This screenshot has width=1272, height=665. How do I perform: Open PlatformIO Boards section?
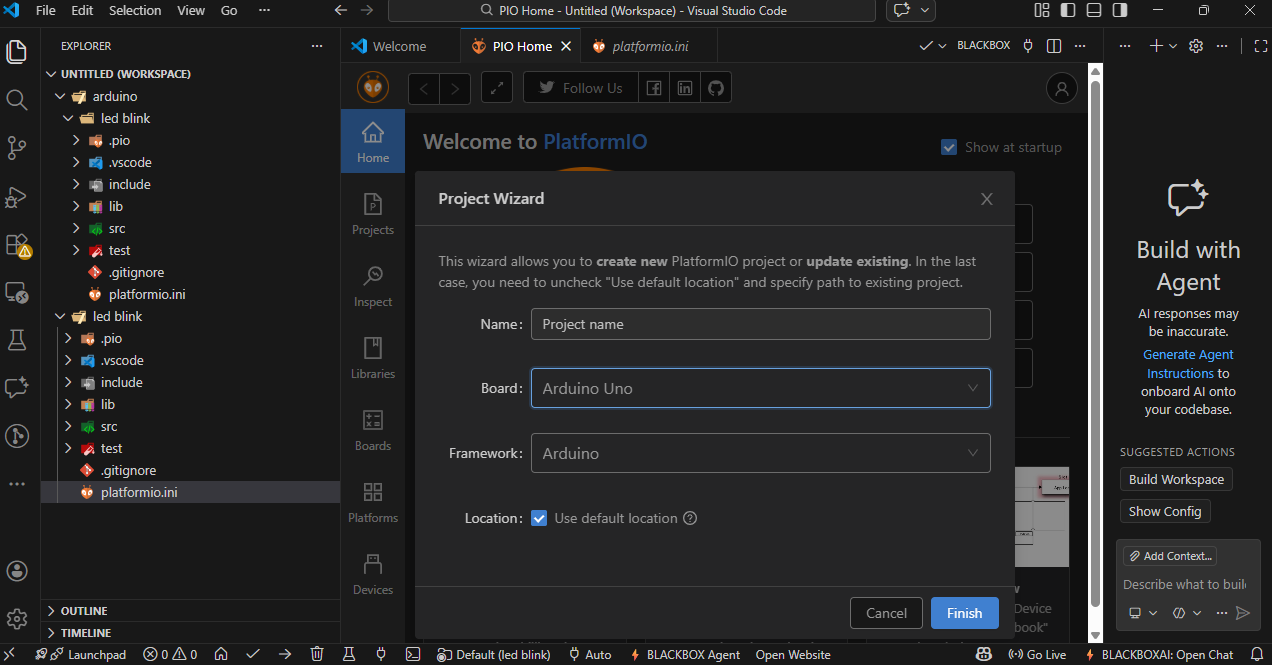click(373, 429)
